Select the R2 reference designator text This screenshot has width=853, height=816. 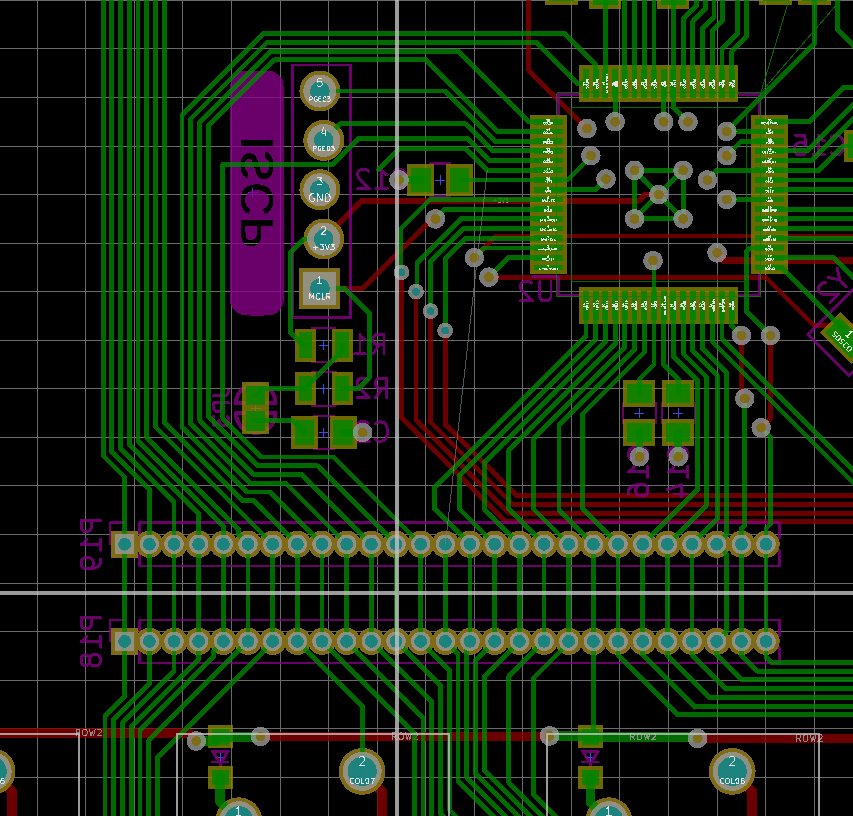[x=372, y=389]
